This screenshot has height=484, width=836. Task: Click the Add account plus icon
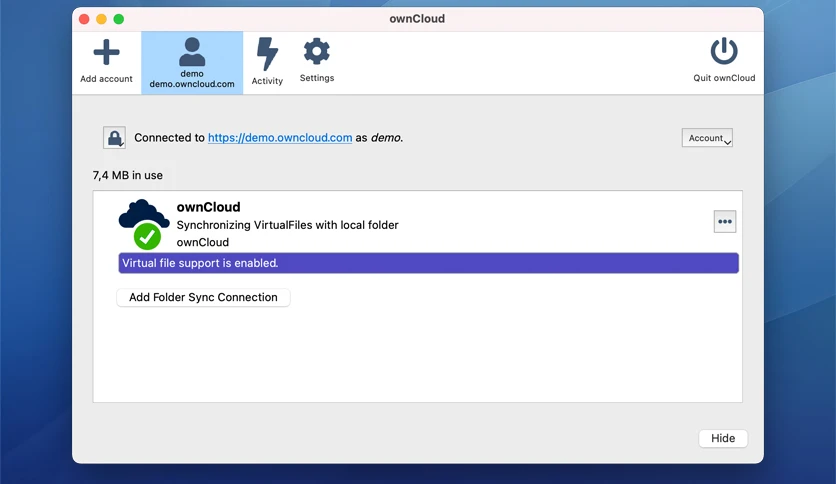tap(106, 52)
